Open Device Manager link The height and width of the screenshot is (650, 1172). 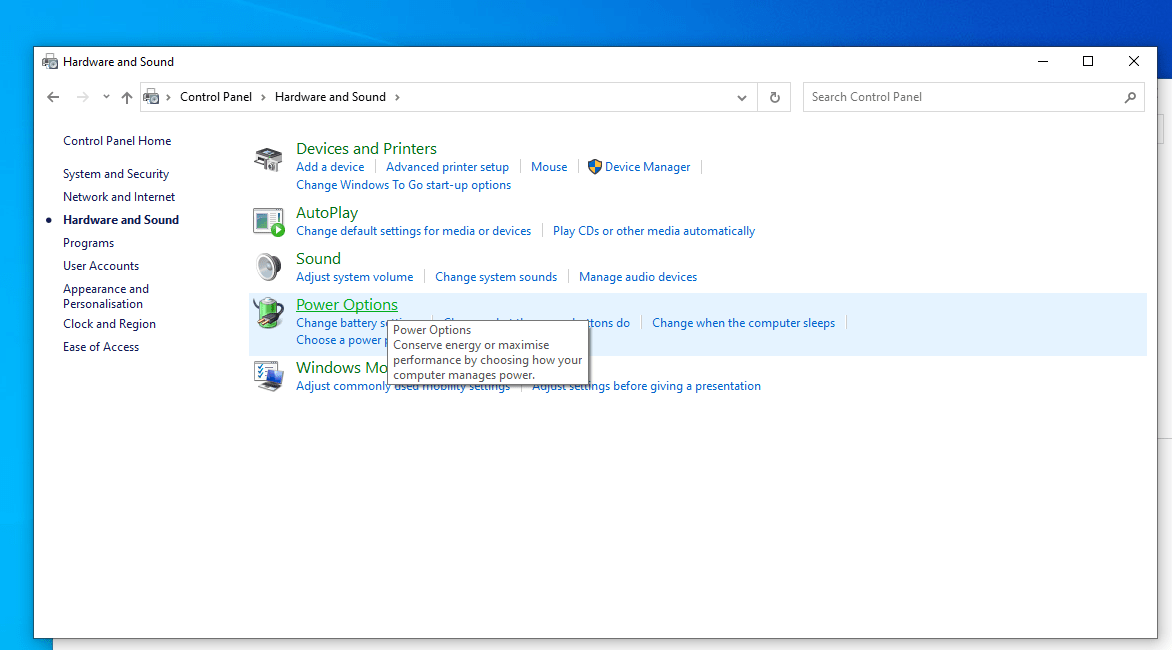(x=647, y=167)
